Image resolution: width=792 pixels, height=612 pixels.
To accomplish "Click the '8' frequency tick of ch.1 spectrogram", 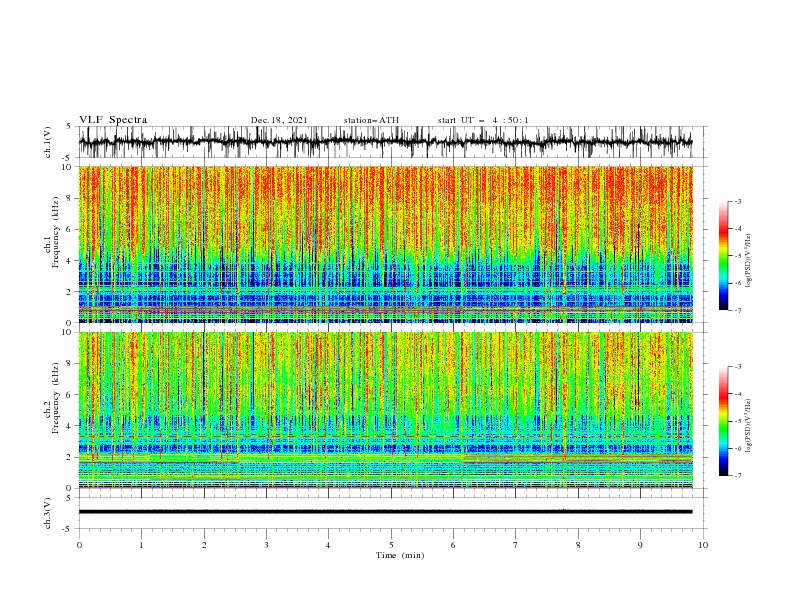I will pos(70,198).
